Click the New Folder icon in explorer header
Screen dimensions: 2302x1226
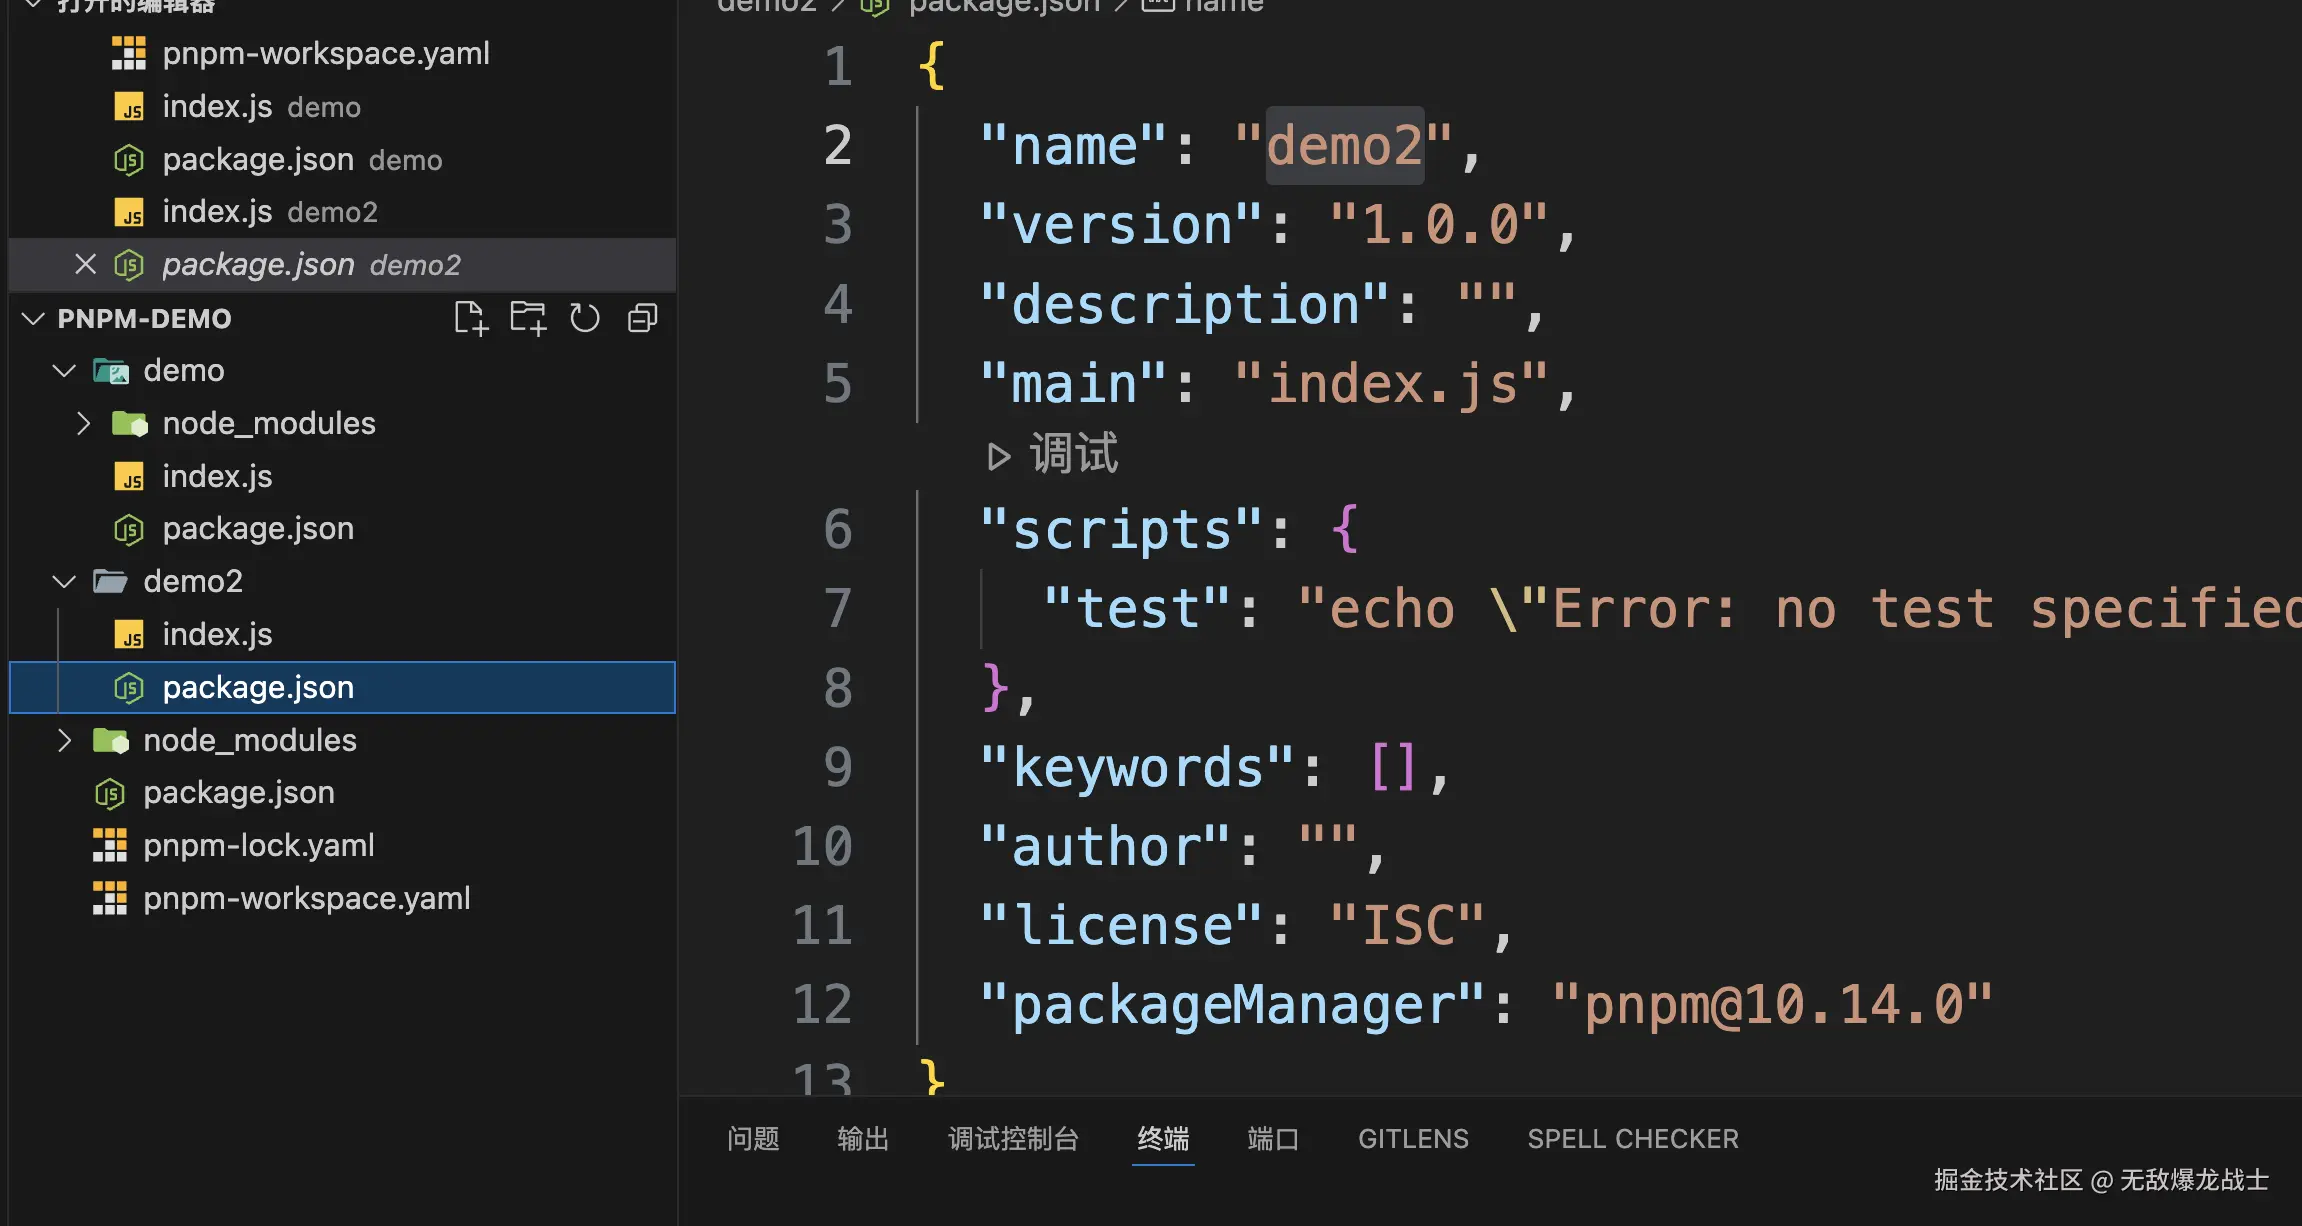pyautogui.click(x=527, y=318)
